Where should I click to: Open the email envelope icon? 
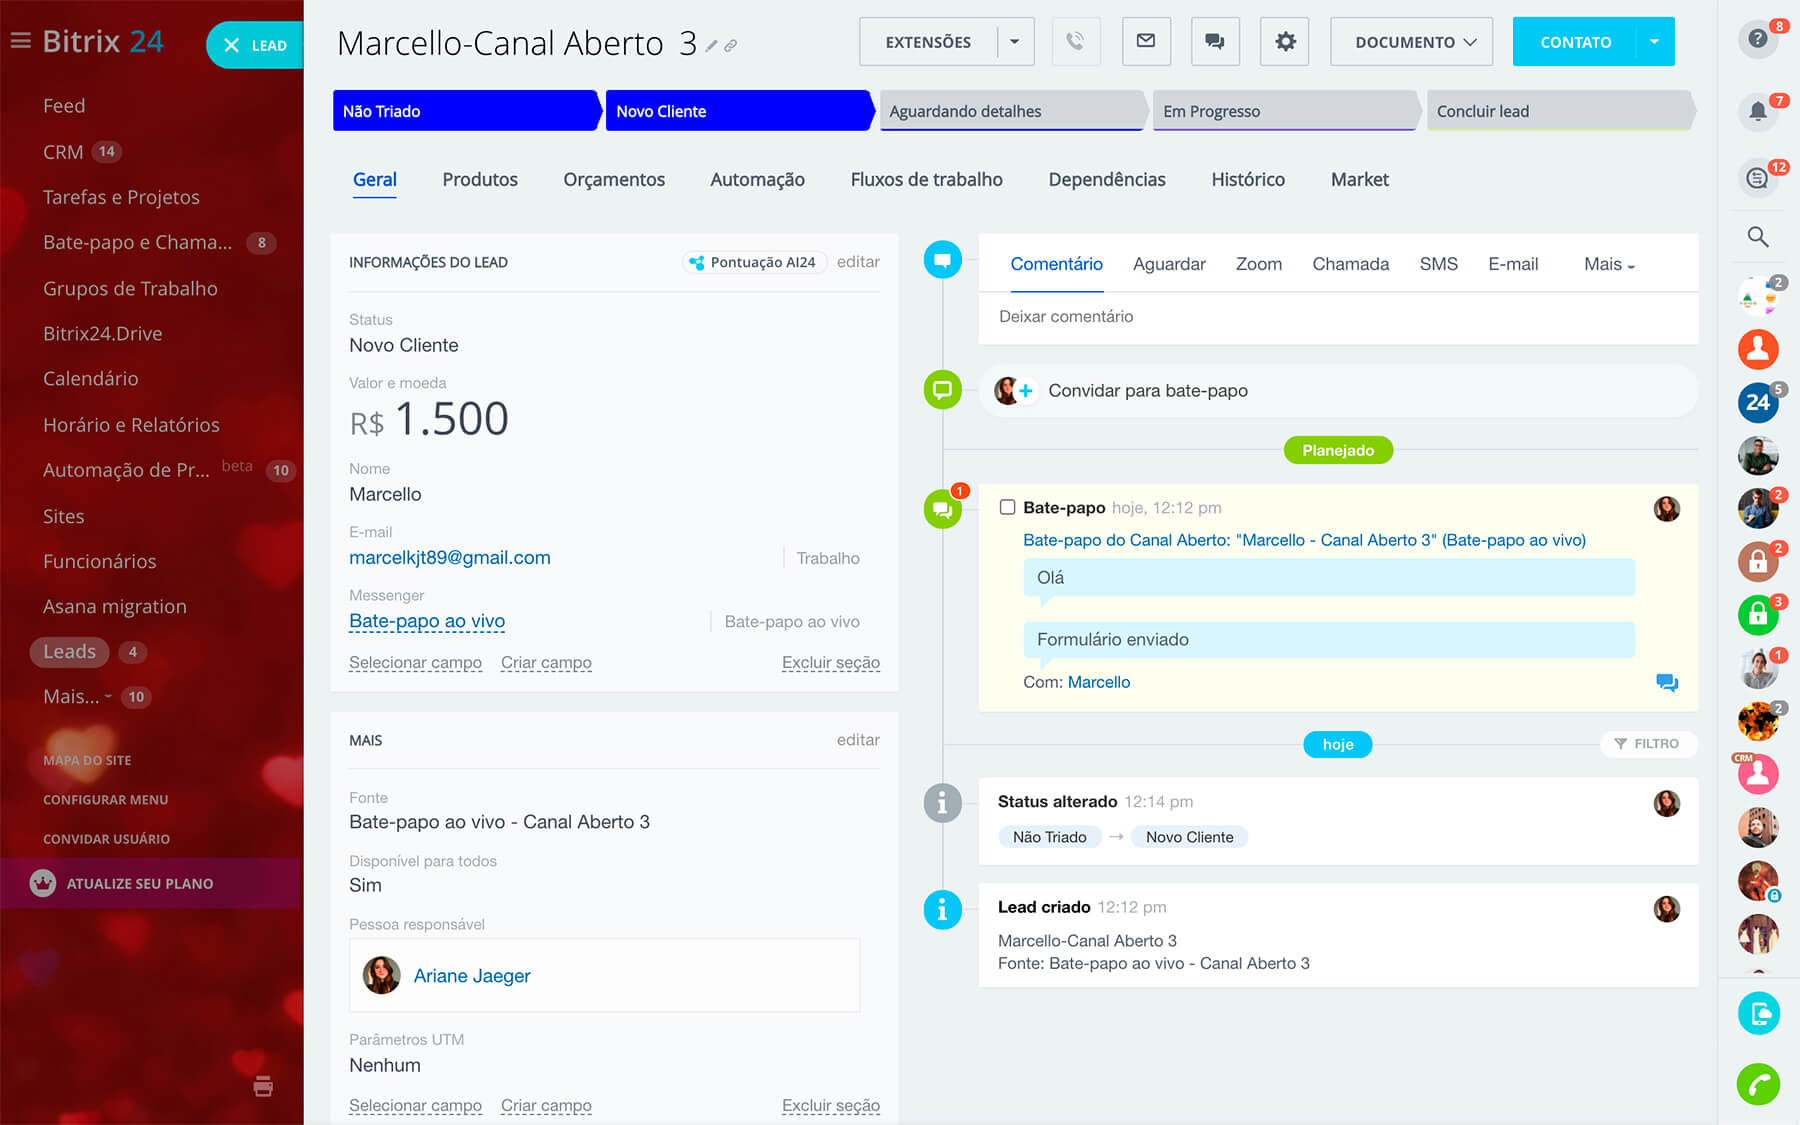click(x=1146, y=42)
